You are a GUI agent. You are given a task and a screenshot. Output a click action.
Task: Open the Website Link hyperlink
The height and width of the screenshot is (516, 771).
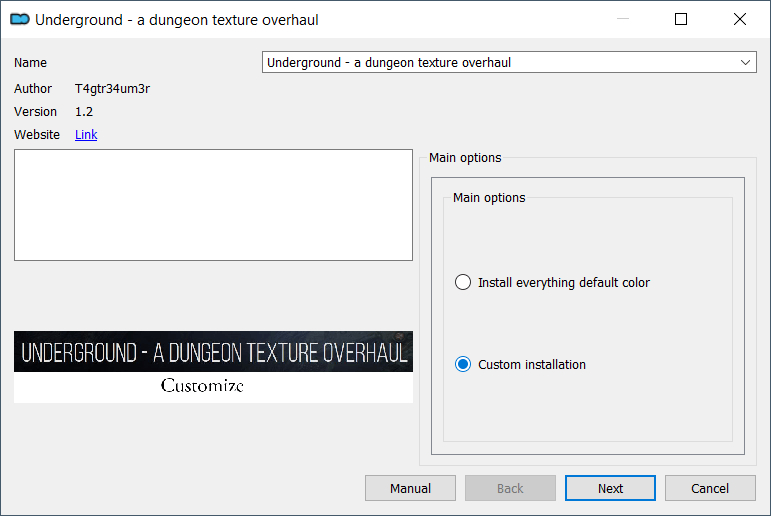click(x=86, y=135)
